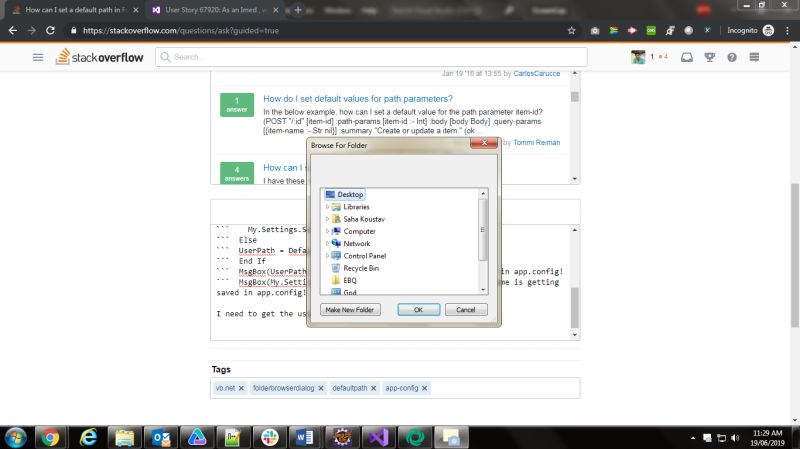Bookmark this page with the star
This screenshot has height=449, width=800.
(571, 31)
